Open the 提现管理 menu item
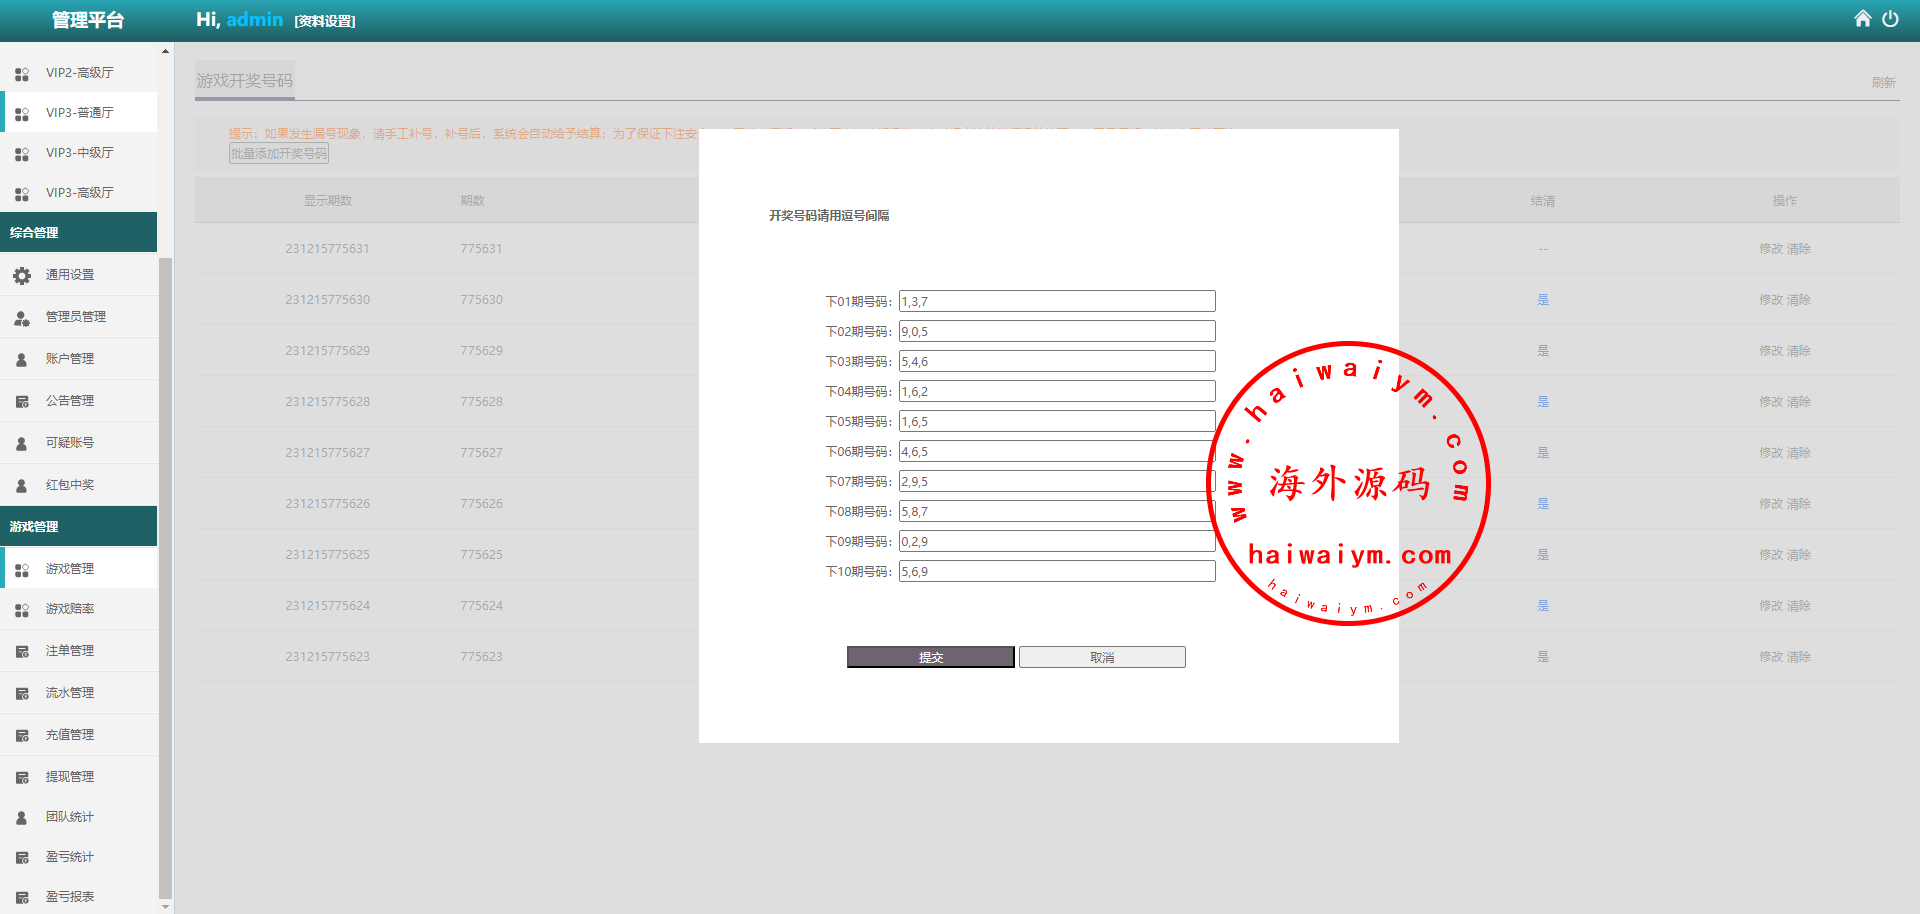Screen dimensions: 1920x914 [69, 777]
